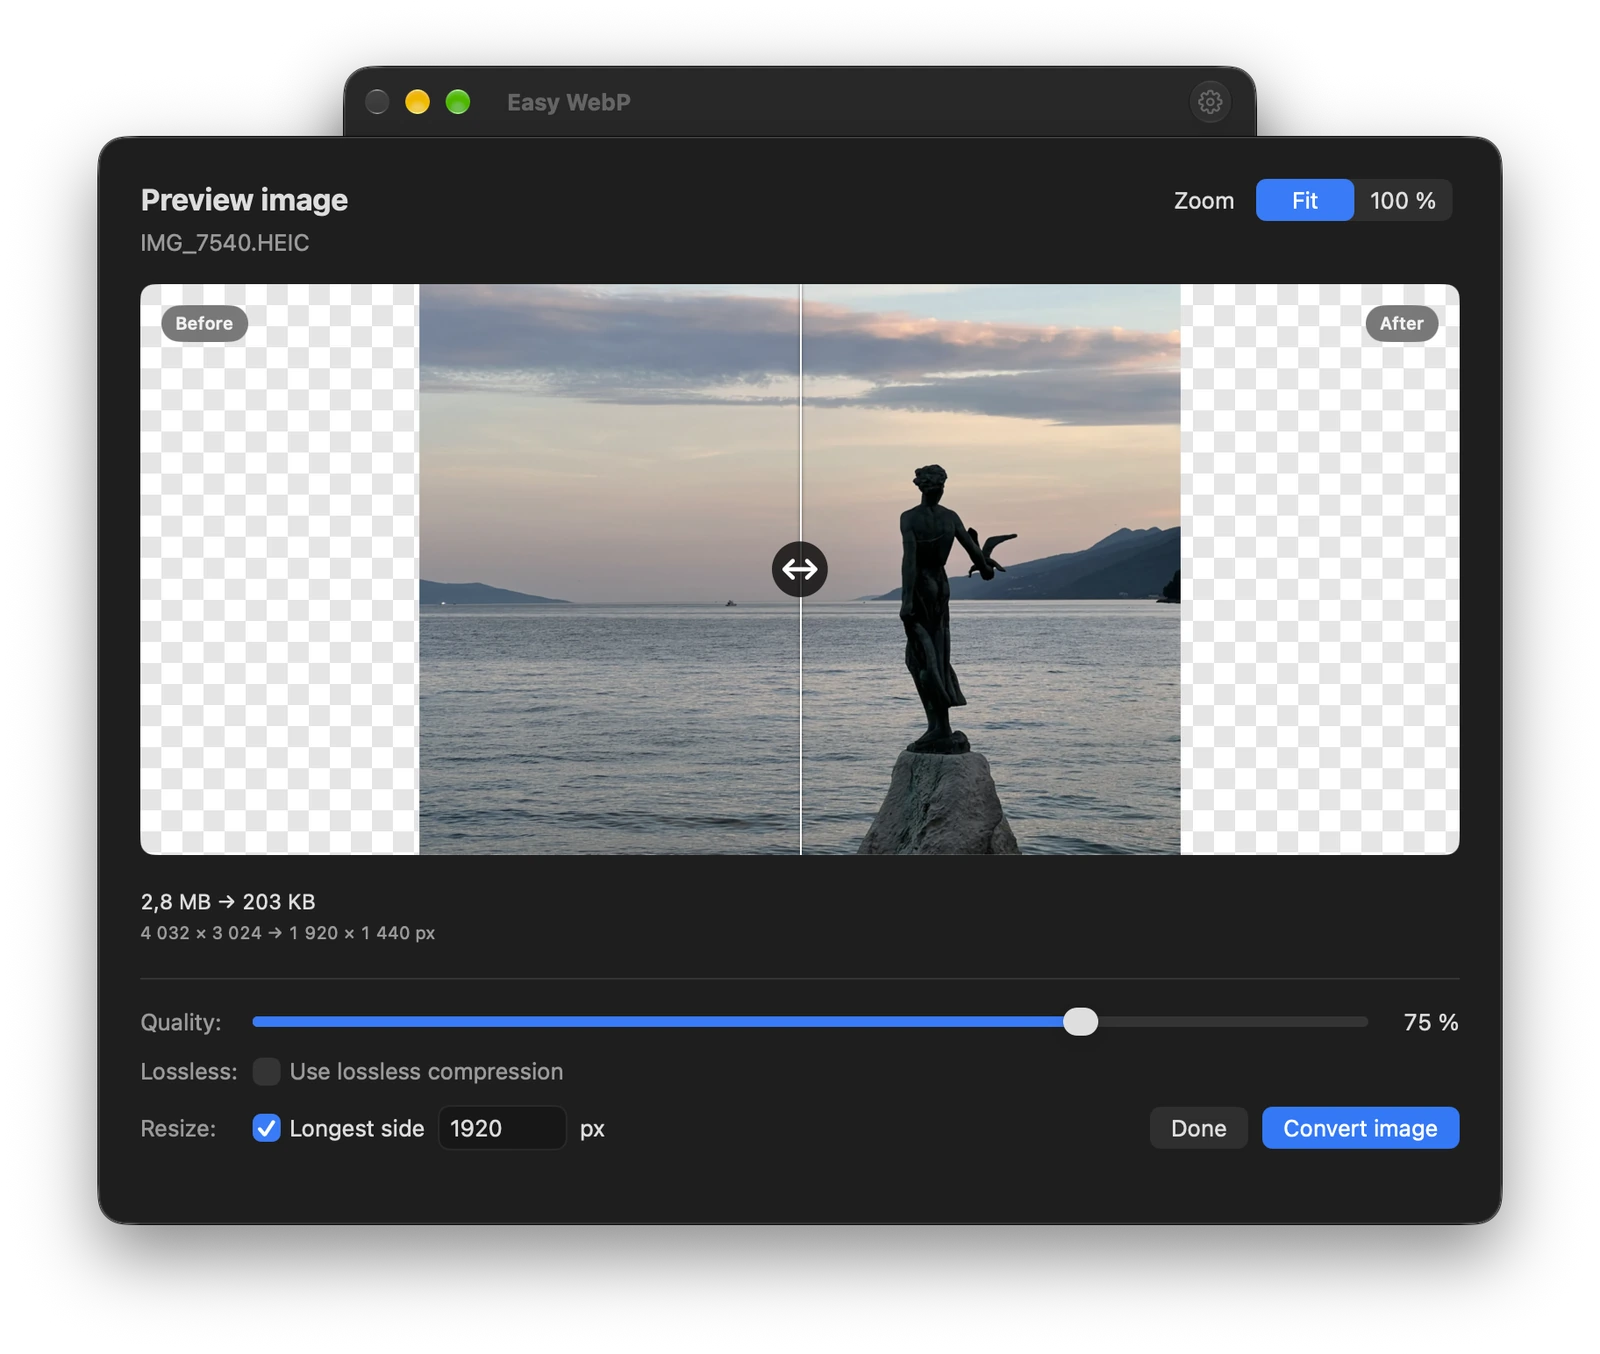Click the After label badge
The image size is (1600, 1354).
click(1401, 323)
